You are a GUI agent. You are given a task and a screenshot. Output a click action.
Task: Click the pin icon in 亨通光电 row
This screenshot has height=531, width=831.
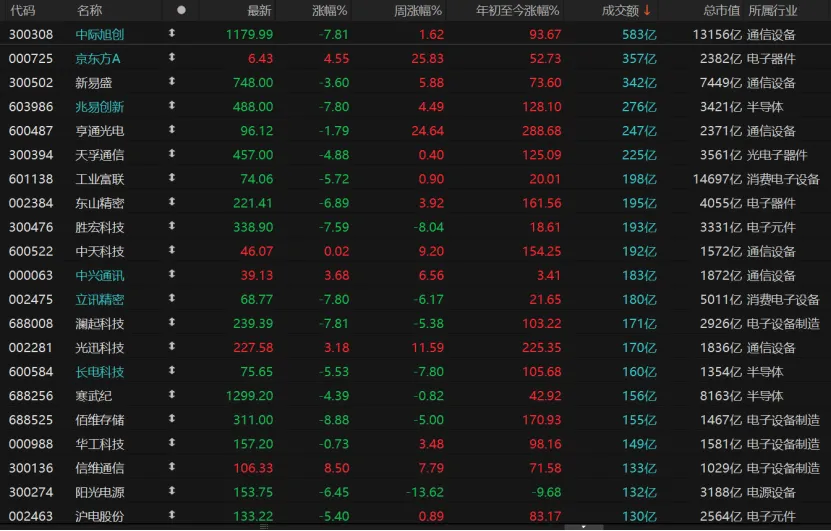(x=172, y=130)
